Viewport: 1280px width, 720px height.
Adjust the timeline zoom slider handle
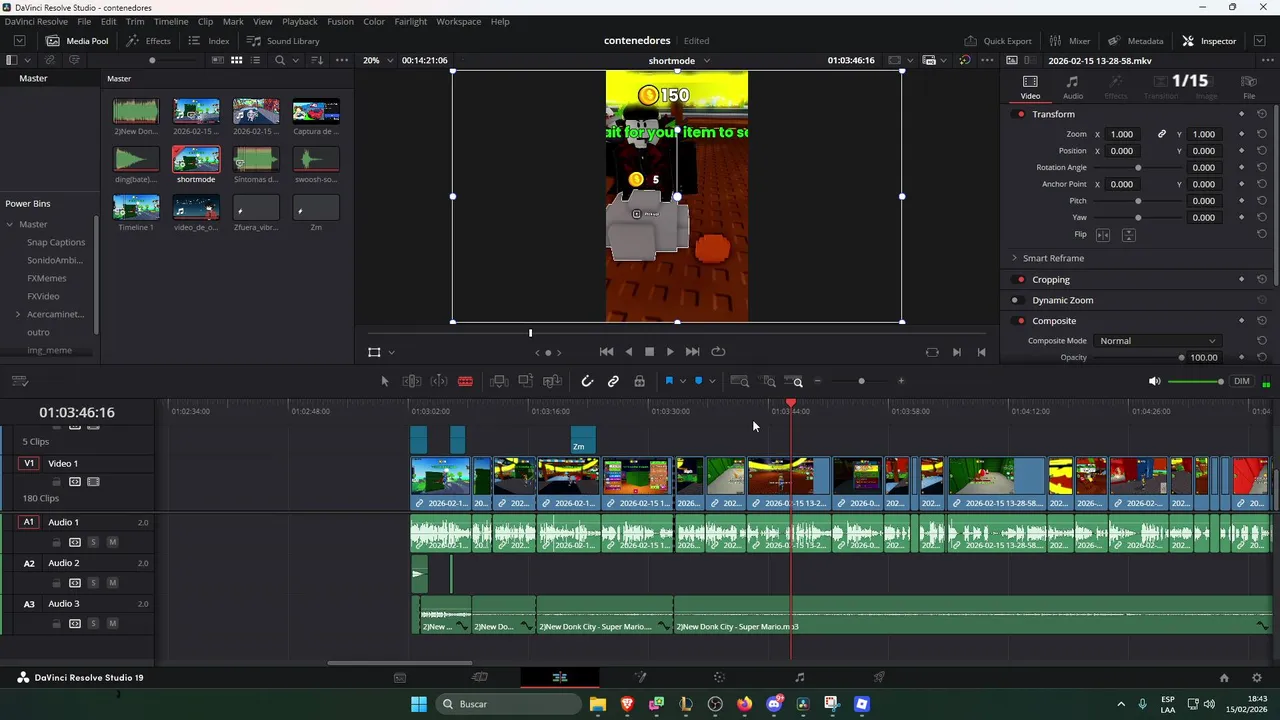(861, 381)
